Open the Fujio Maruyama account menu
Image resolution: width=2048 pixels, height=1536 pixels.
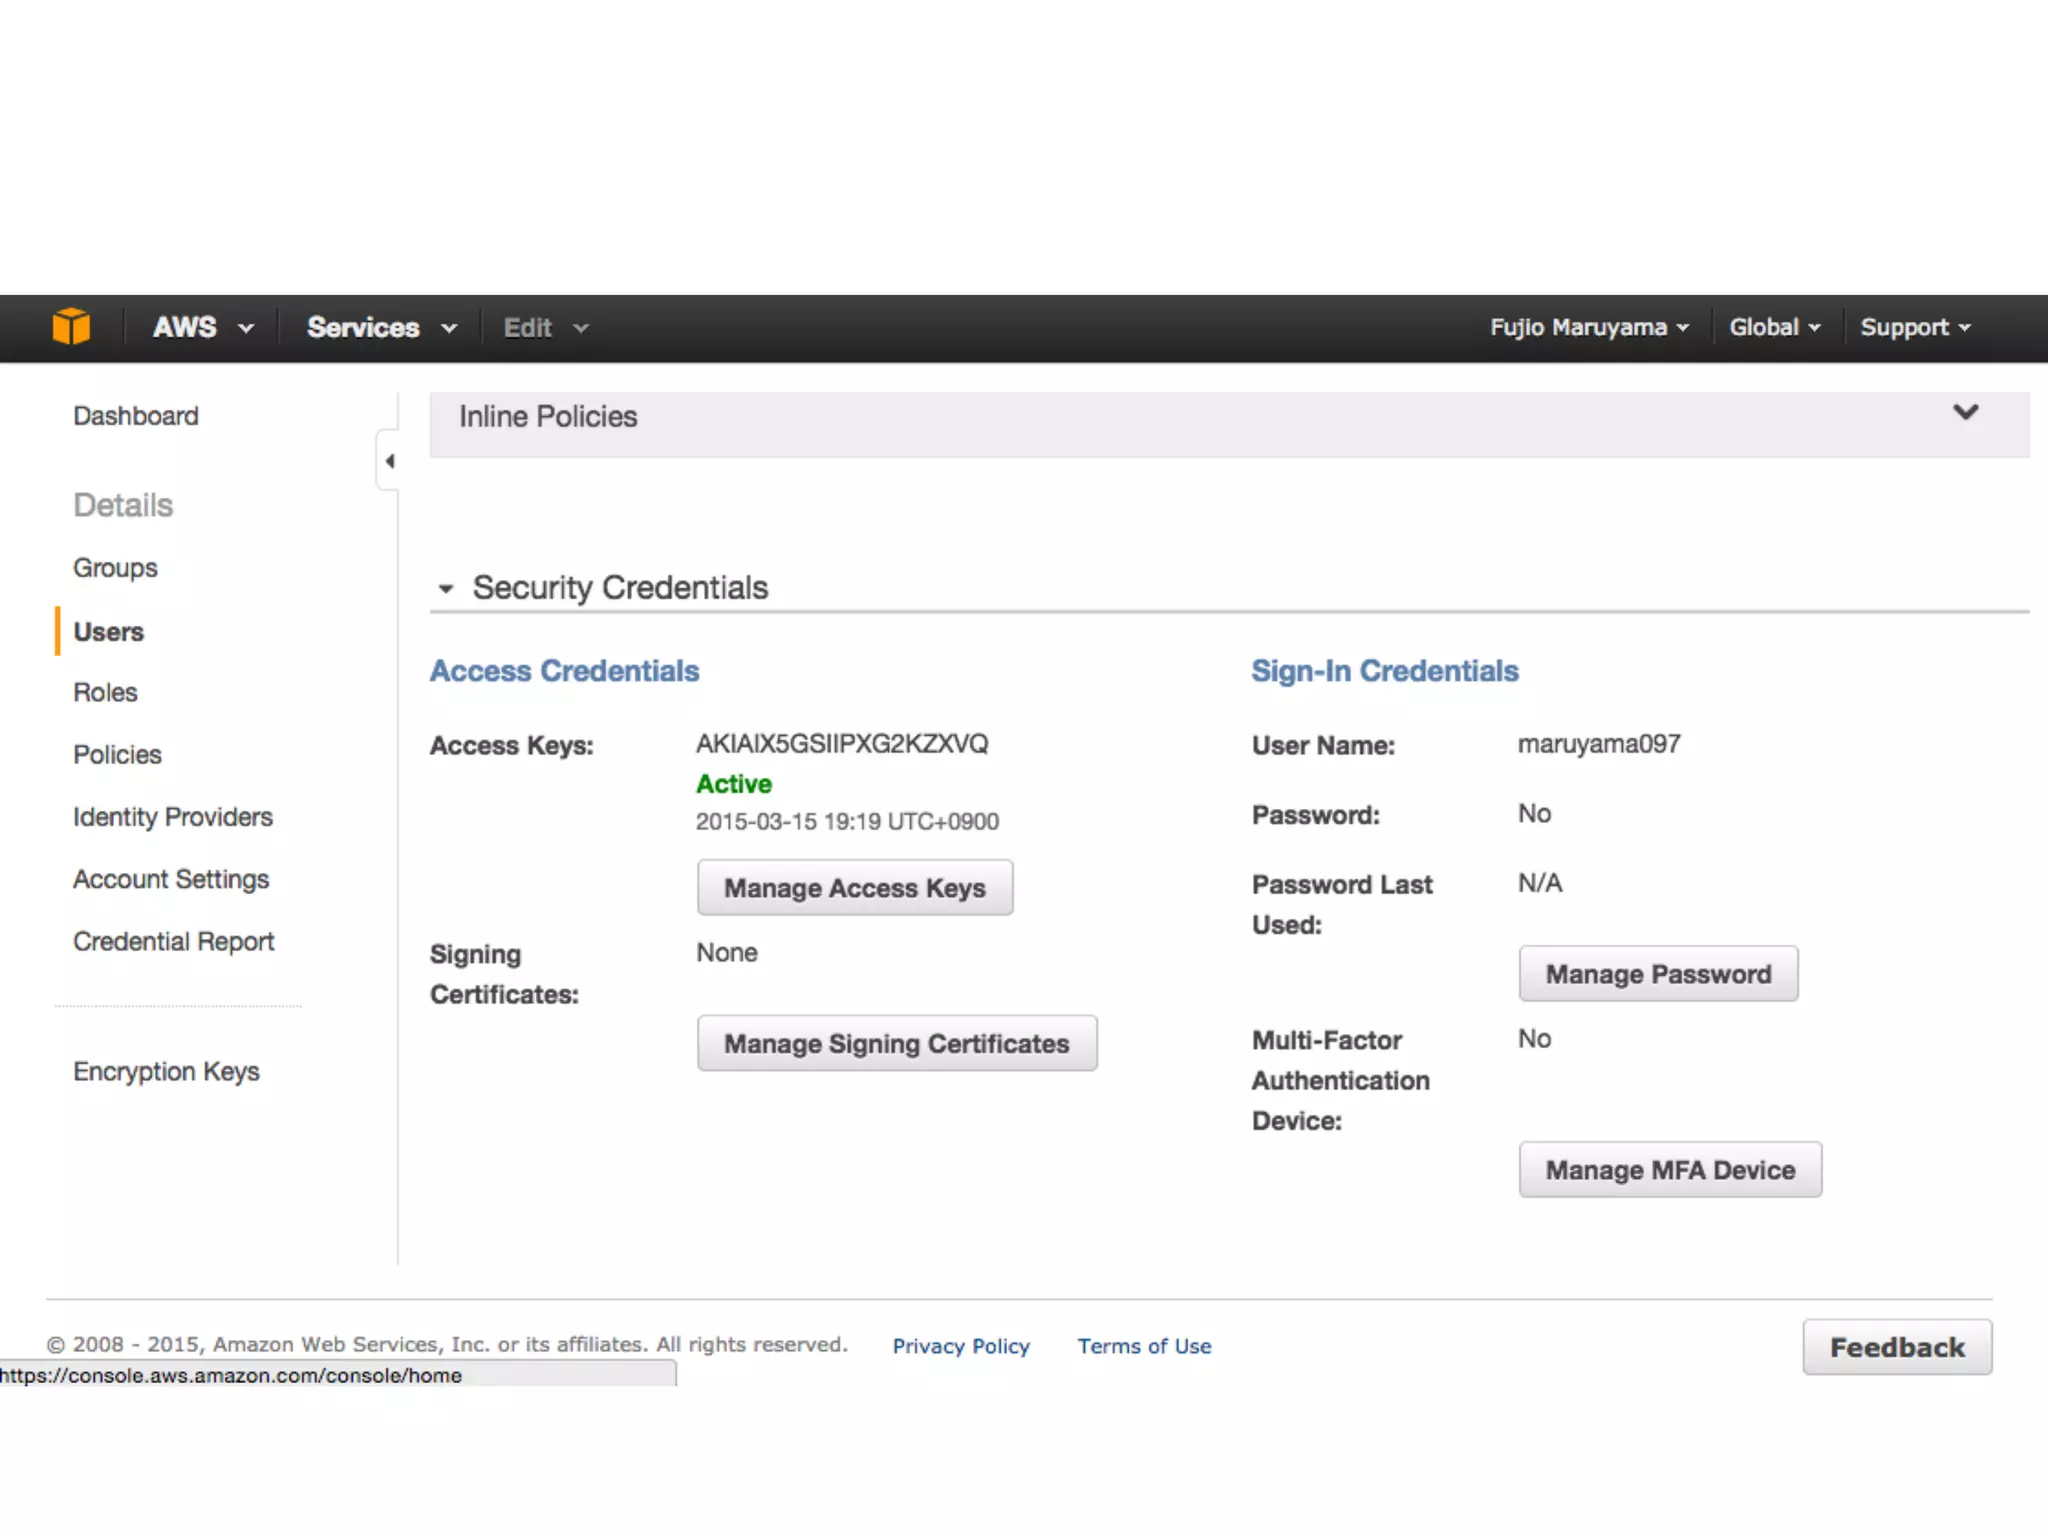click(1588, 328)
